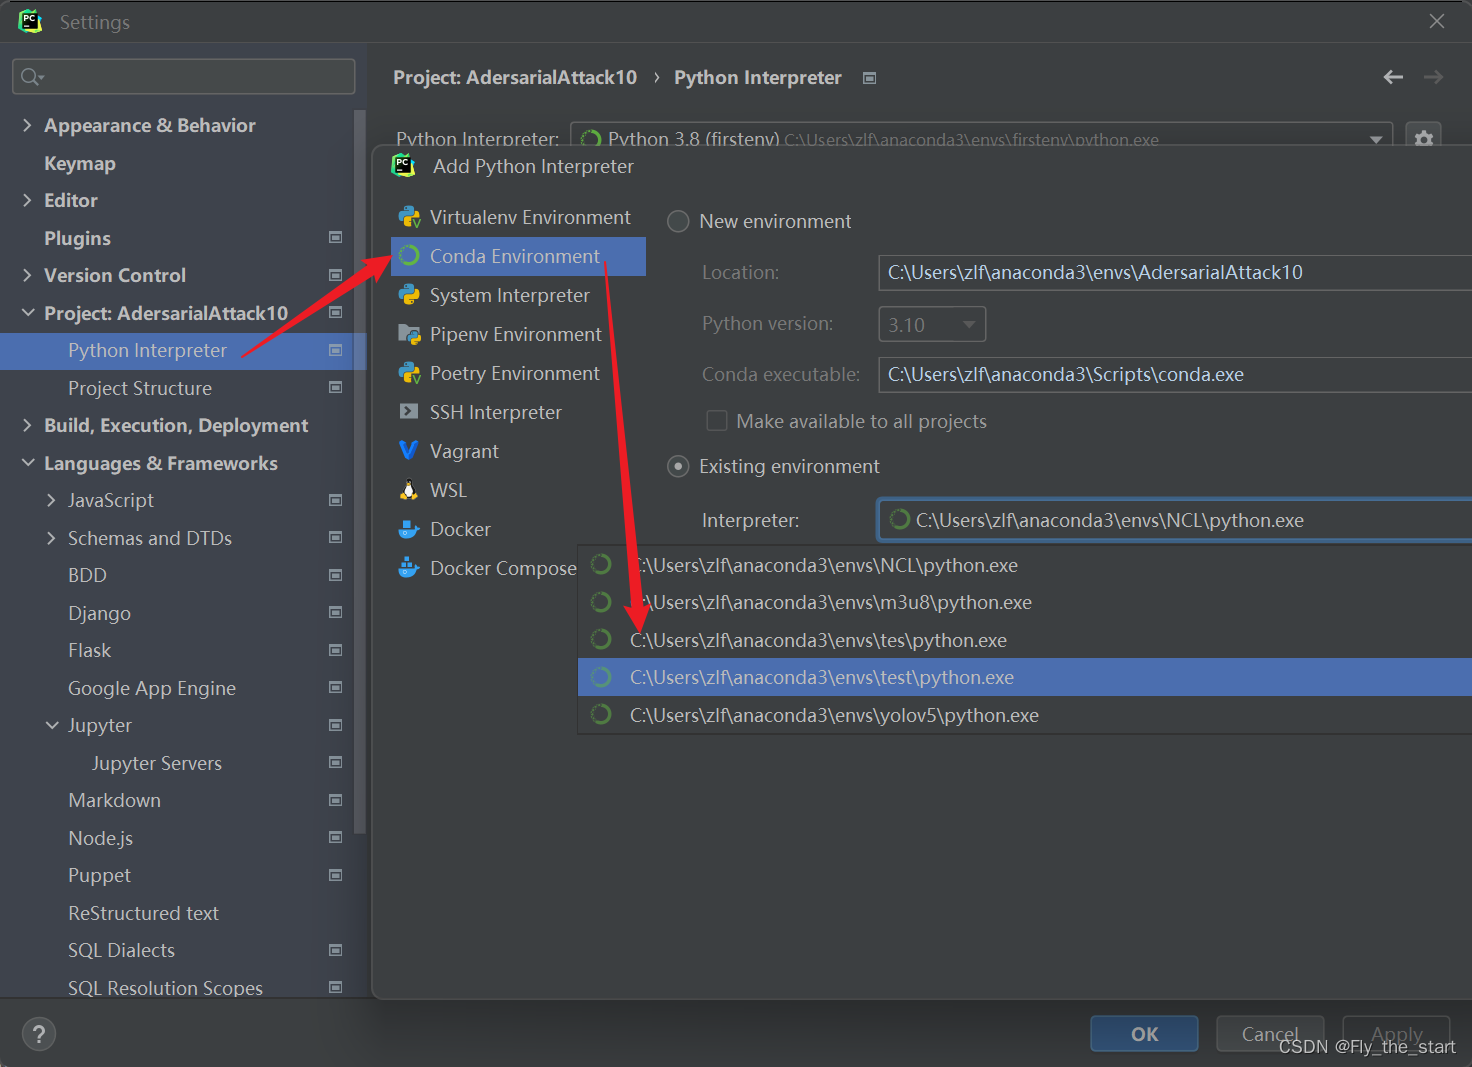Image resolution: width=1472 pixels, height=1067 pixels.
Task: Expand Build, Execution, Deployment node
Action: click(x=27, y=425)
